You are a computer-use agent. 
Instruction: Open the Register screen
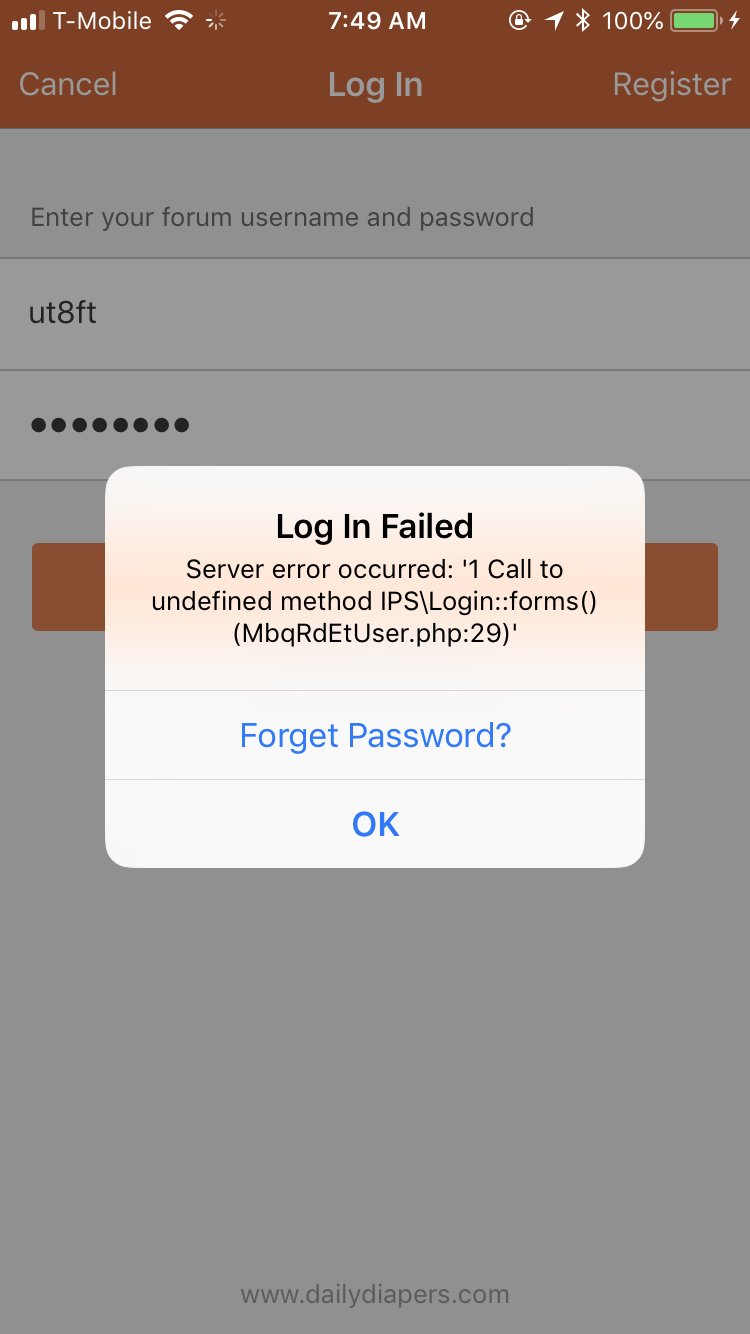point(672,84)
